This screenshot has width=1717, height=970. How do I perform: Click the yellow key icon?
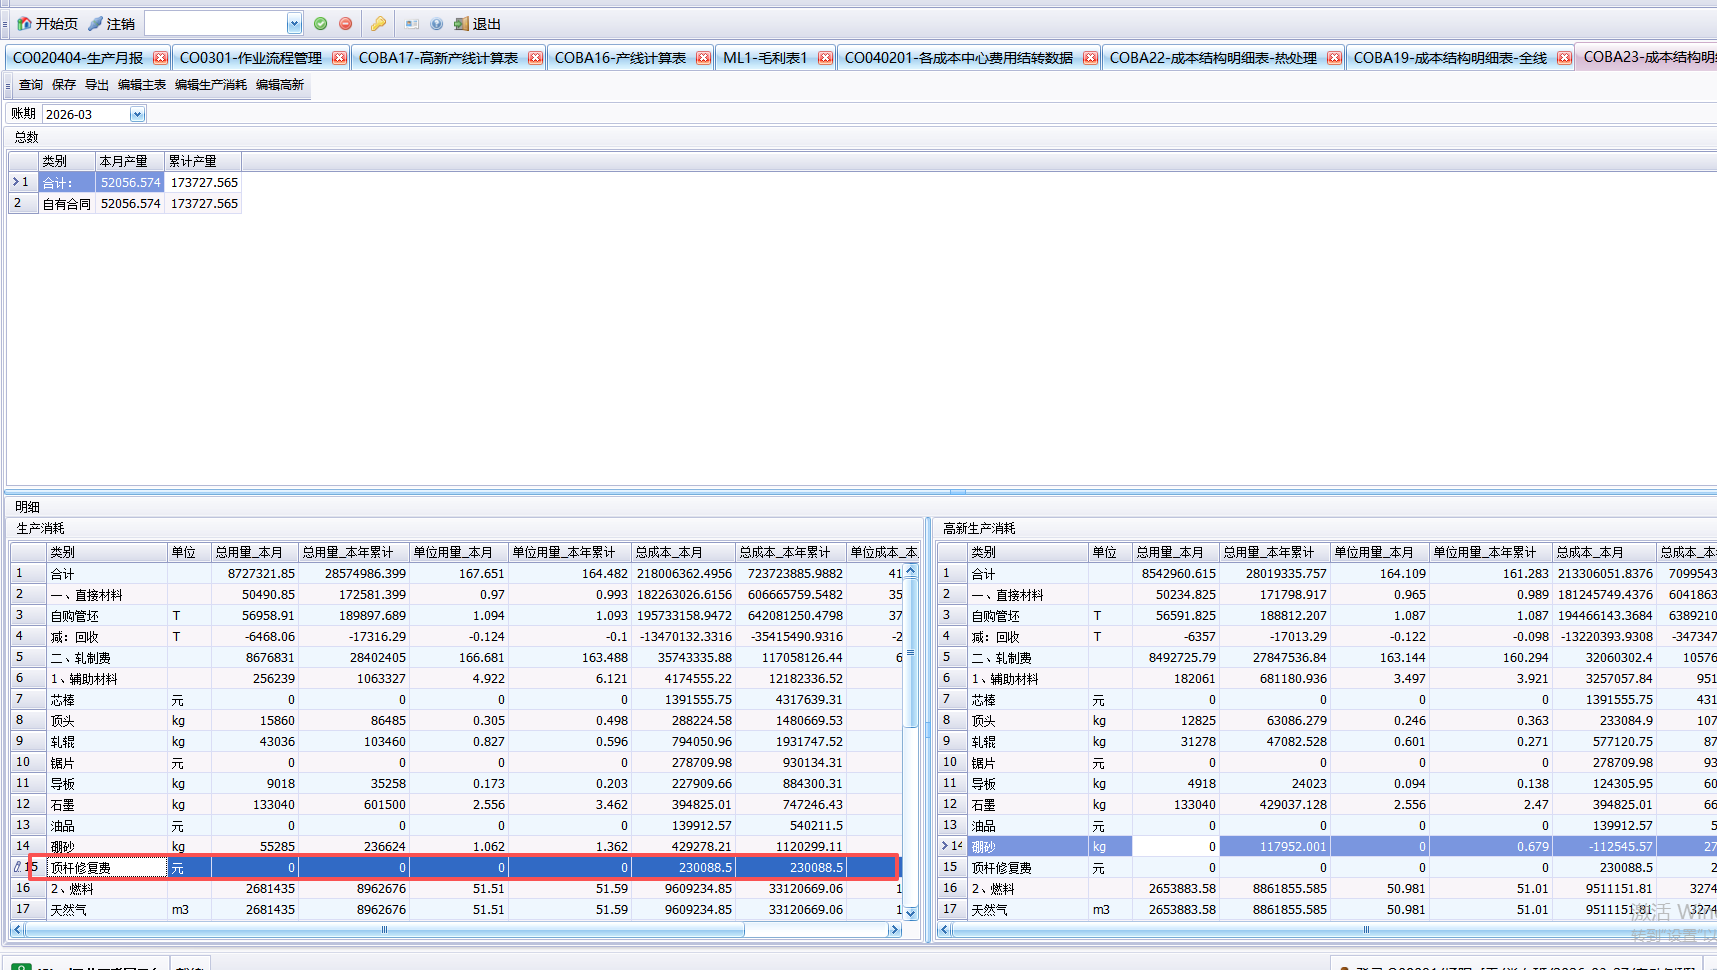[x=378, y=24]
